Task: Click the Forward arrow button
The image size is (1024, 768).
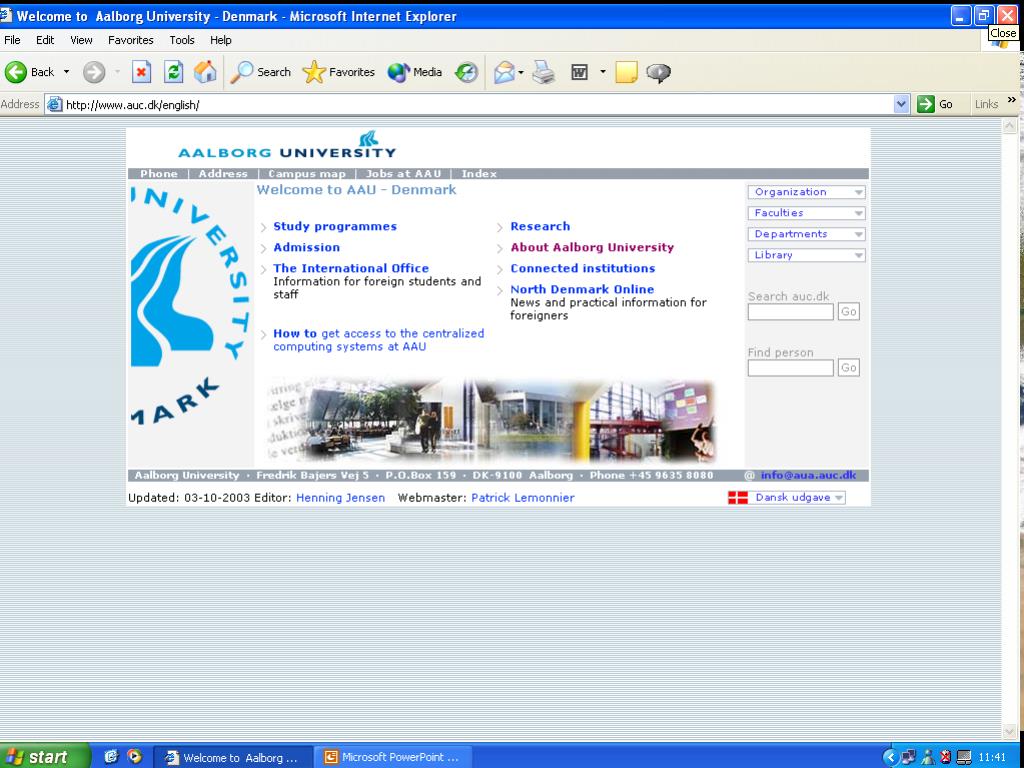Action: click(x=94, y=72)
